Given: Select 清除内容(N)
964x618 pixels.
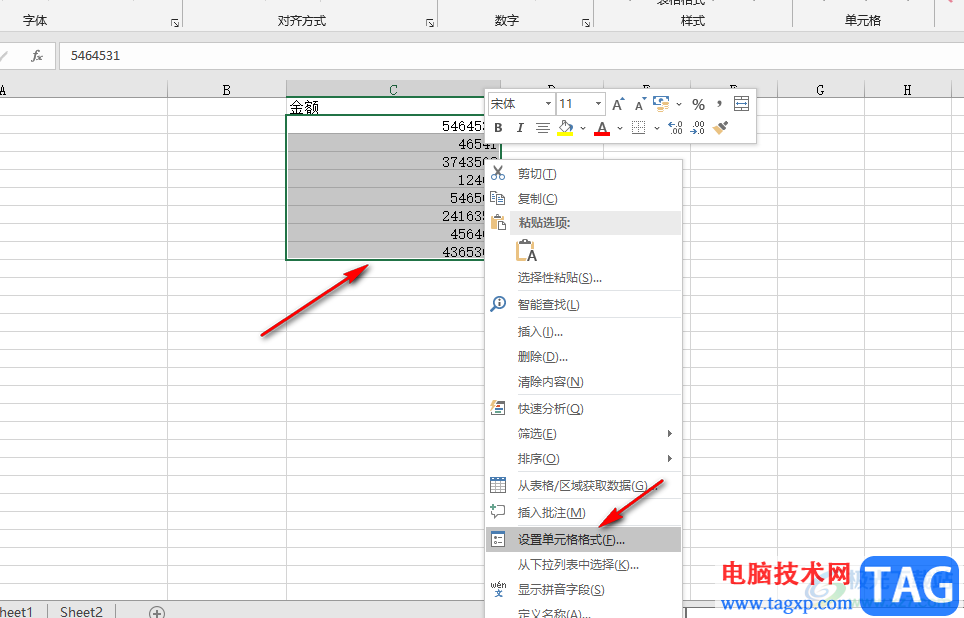Looking at the screenshot, I should pos(583,382).
